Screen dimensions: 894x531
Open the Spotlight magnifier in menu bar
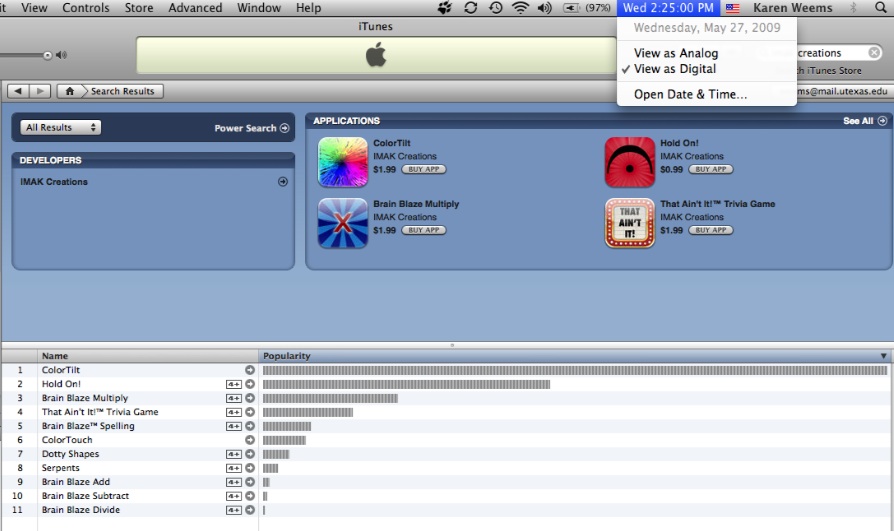881,7
